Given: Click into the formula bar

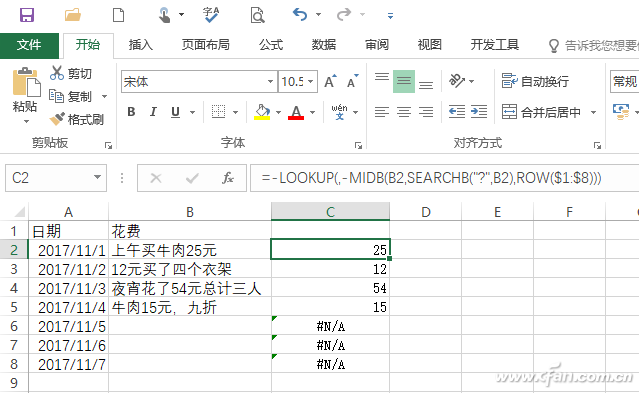Looking at the screenshot, I should coord(445,178).
